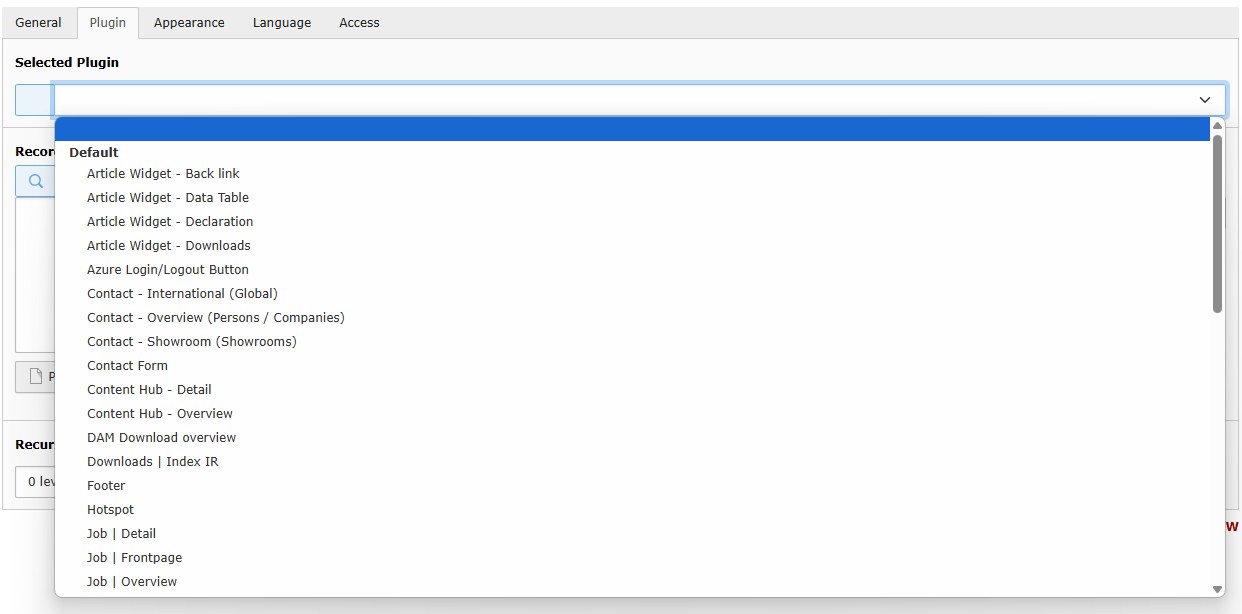The image size is (1242, 614).
Task: Choose Contact - International (Global)
Action: [182, 294]
